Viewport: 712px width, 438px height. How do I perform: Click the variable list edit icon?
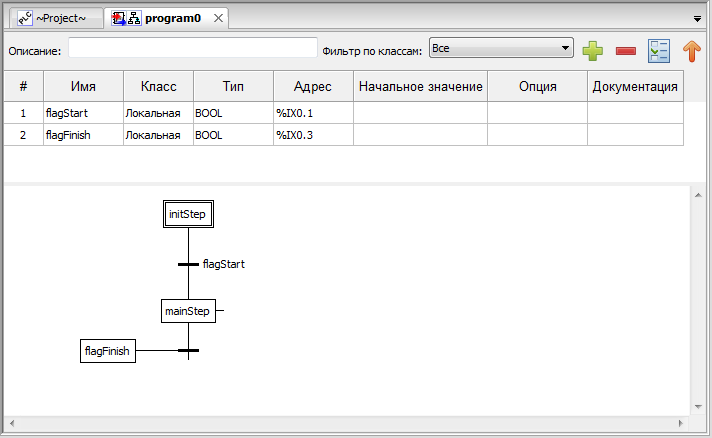(x=658, y=50)
